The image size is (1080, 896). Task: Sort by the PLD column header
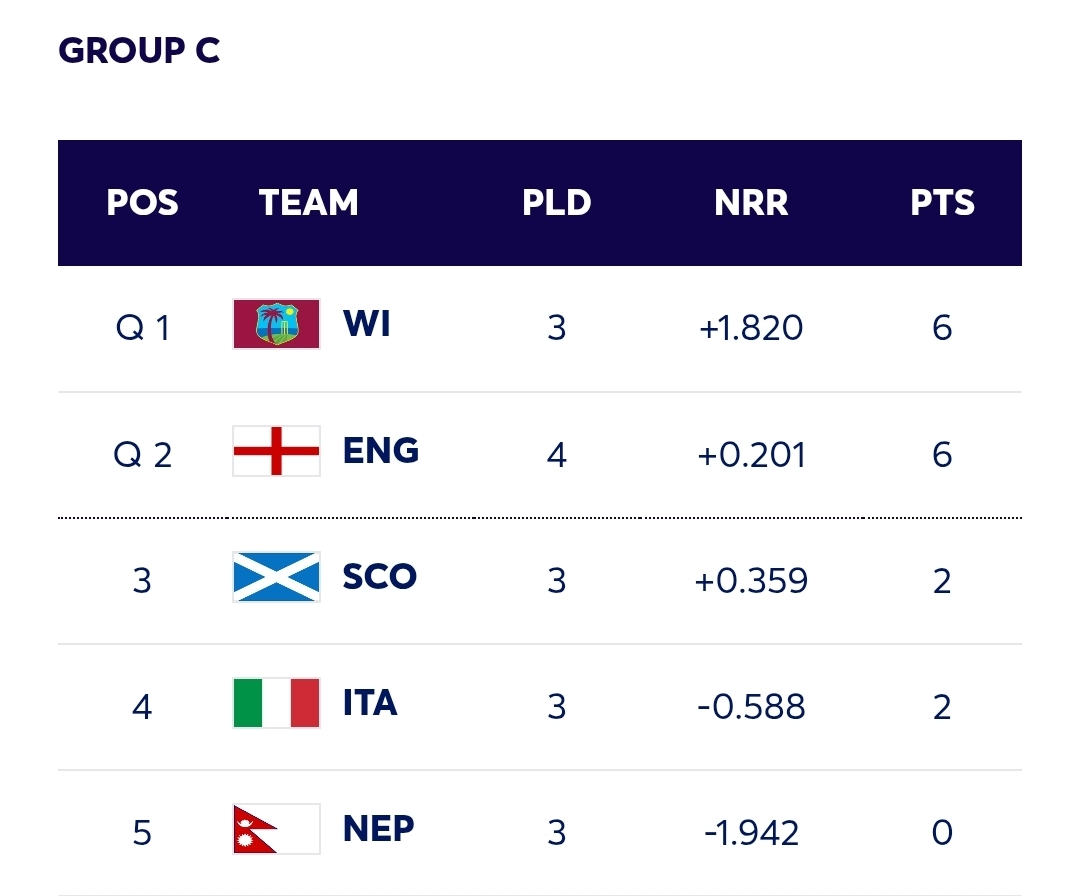pos(556,203)
